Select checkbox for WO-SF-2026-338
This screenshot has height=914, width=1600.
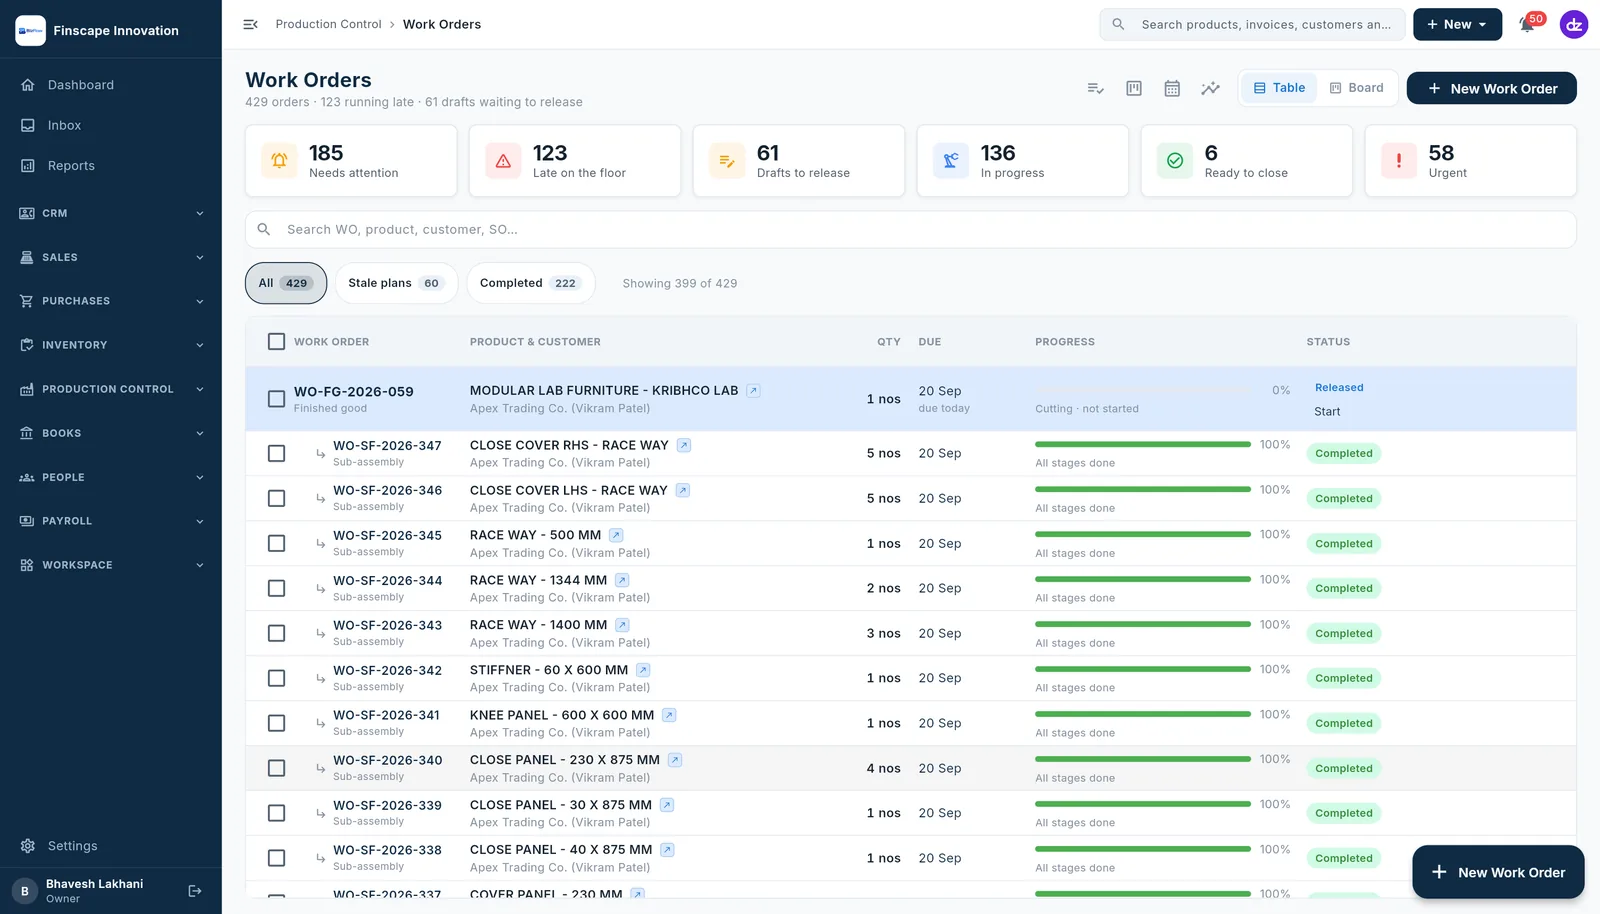coord(277,858)
